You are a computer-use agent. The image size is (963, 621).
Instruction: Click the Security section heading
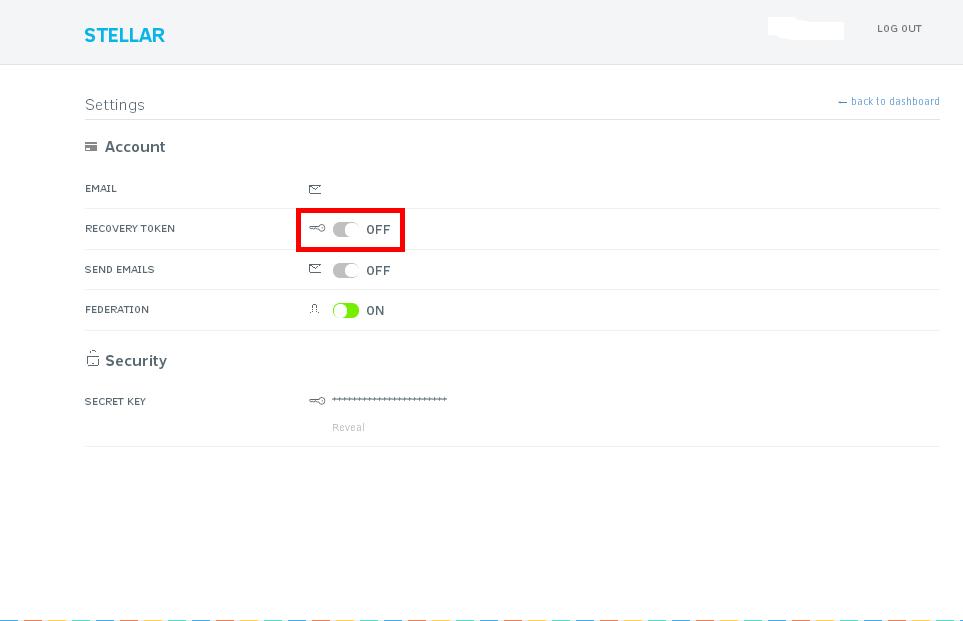coord(136,361)
